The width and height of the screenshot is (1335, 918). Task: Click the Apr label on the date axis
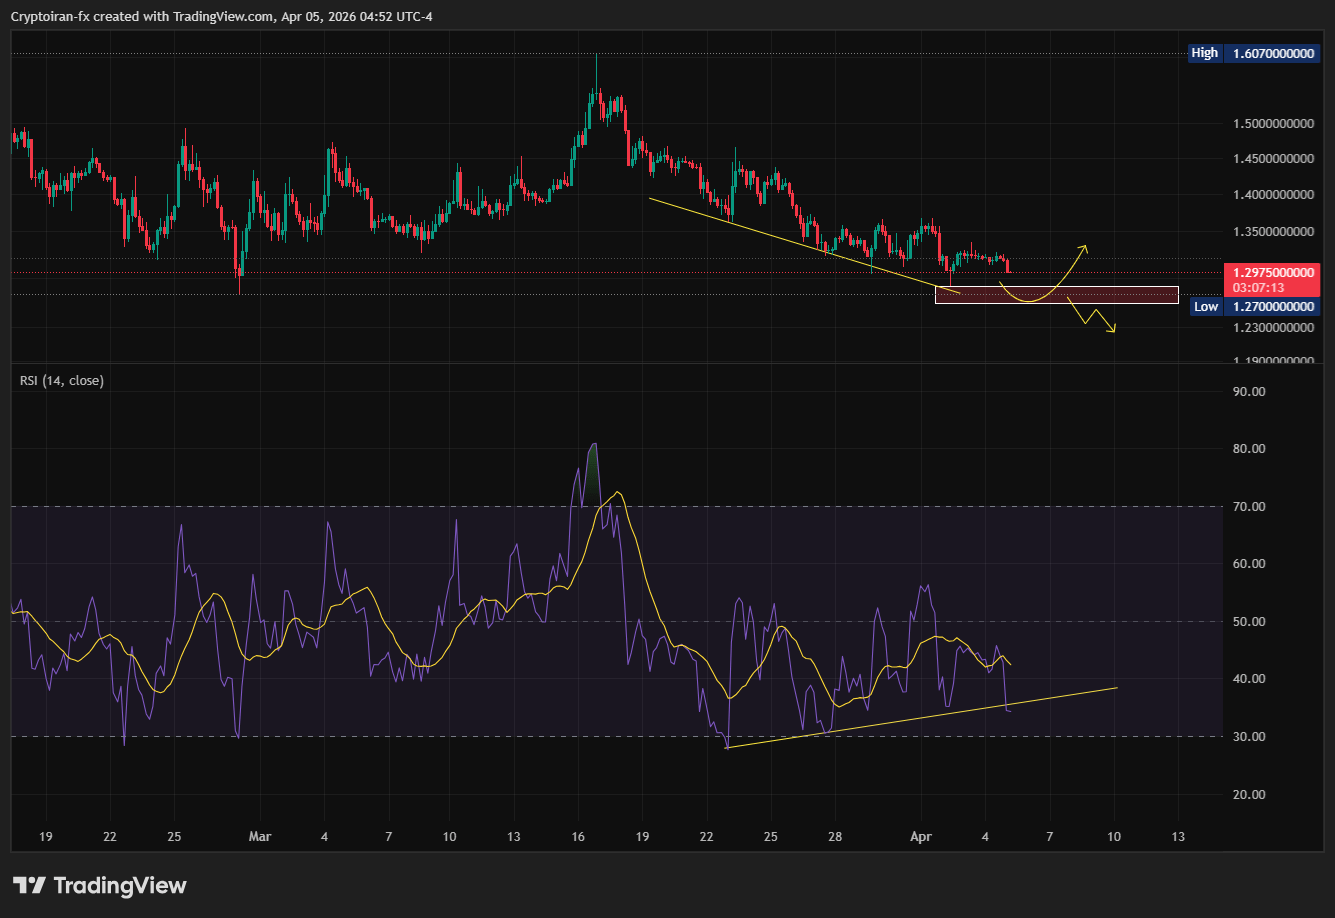click(x=921, y=836)
